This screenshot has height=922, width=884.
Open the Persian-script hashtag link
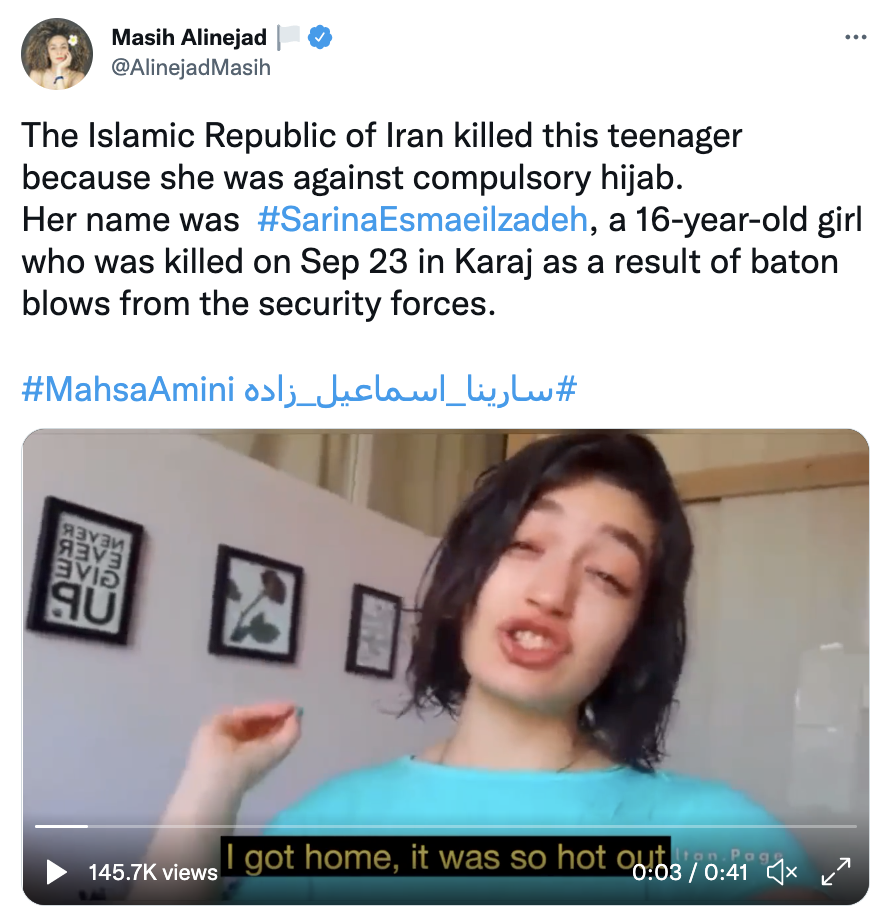pyautogui.click(x=410, y=389)
